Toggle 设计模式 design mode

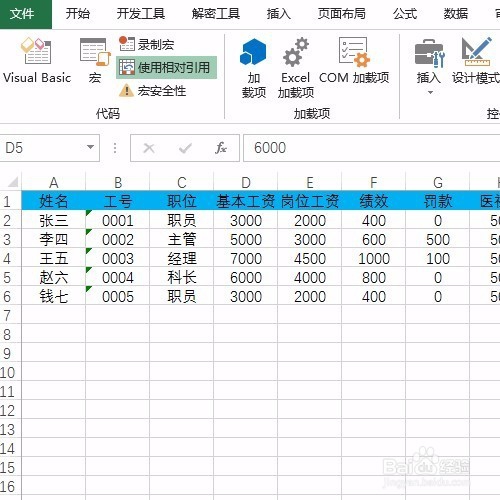(x=476, y=60)
